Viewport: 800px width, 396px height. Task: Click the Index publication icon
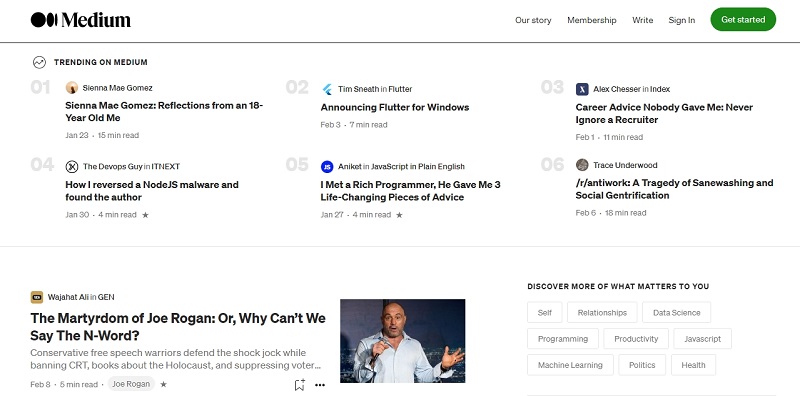(582, 89)
